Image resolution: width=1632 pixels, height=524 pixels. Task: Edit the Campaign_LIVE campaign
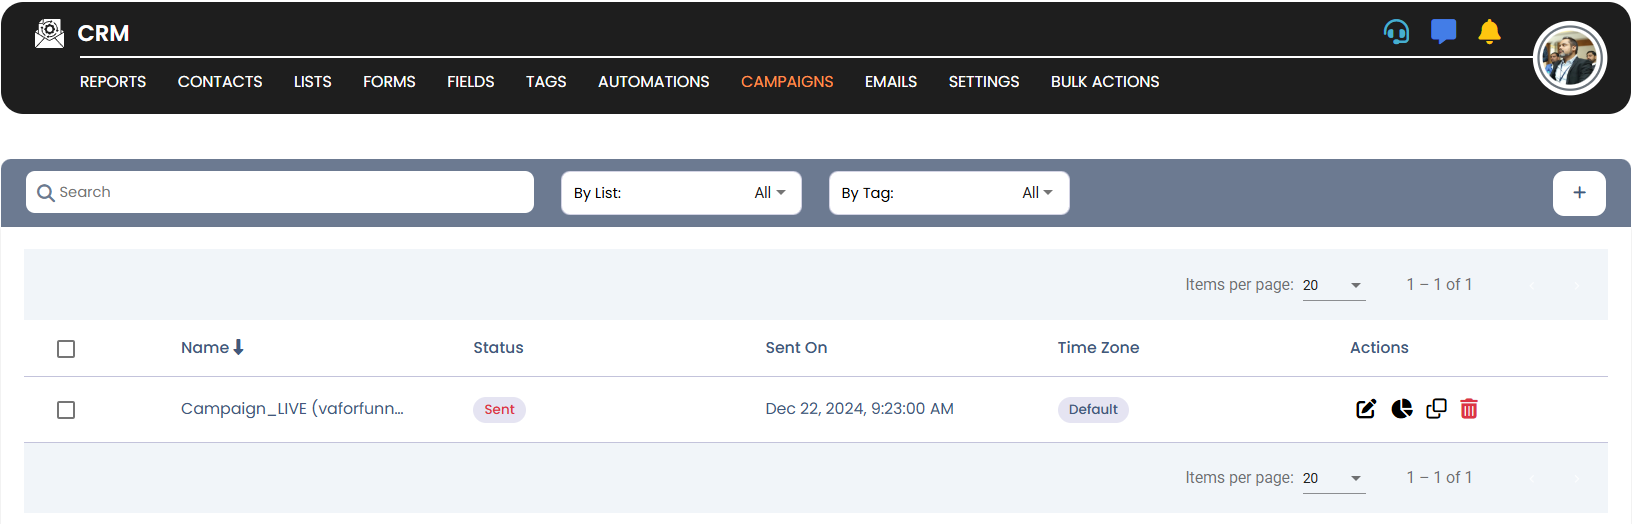[1366, 409]
